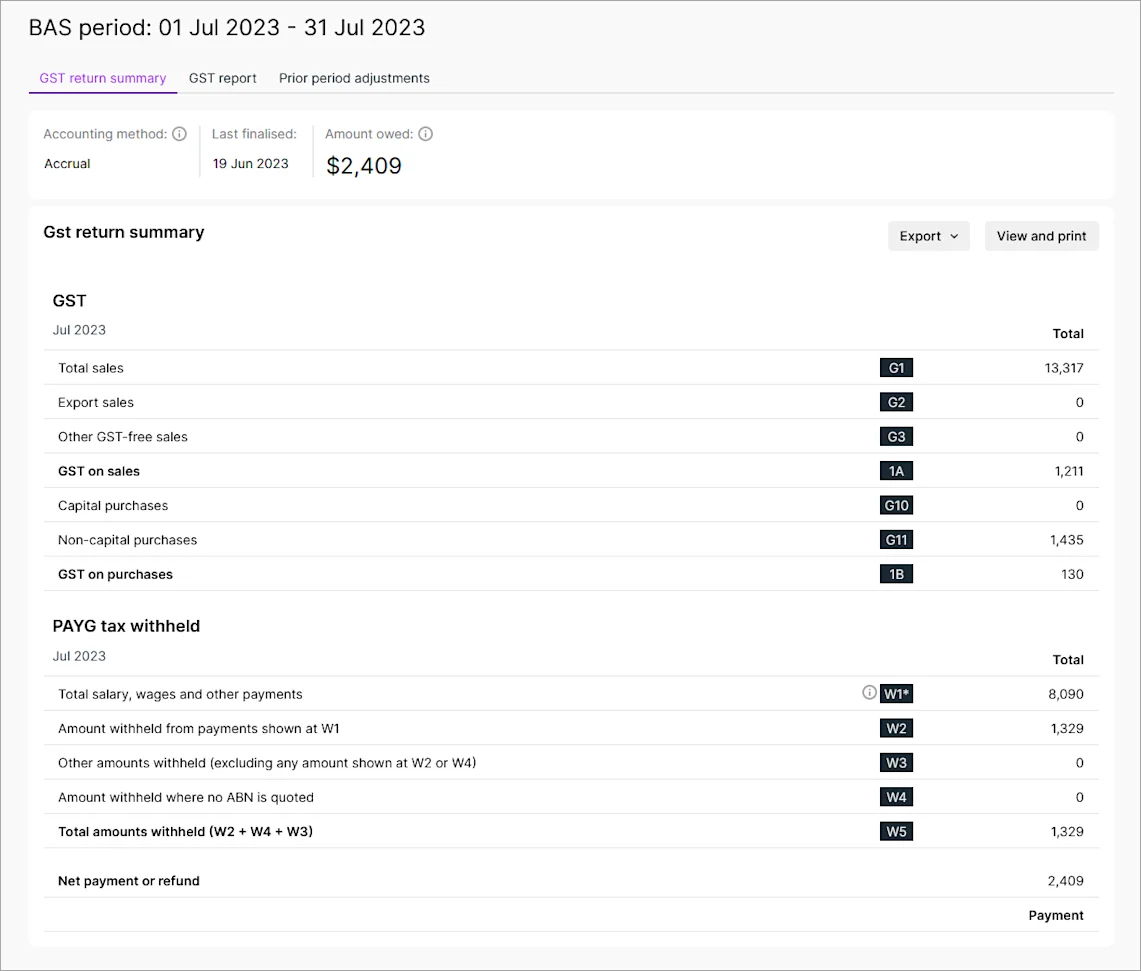
Task: Click the 8,090 salary total value
Action: coord(1066,694)
